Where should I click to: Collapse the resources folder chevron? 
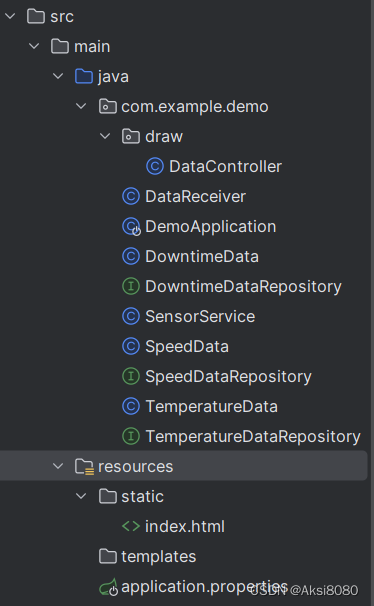coord(58,466)
